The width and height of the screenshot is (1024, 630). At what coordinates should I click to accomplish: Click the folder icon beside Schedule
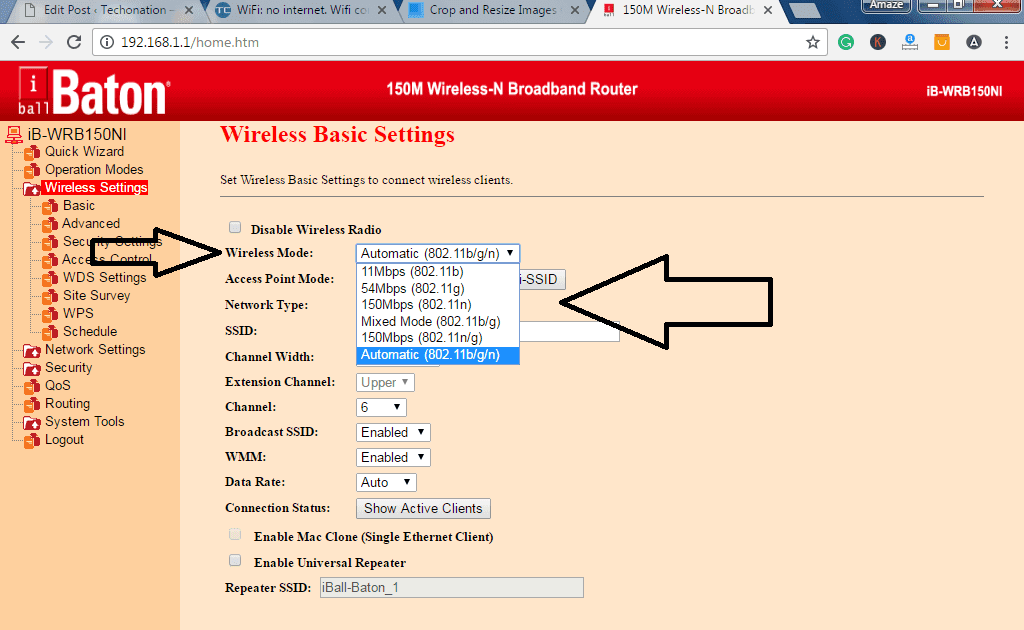click(x=50, y=332)
